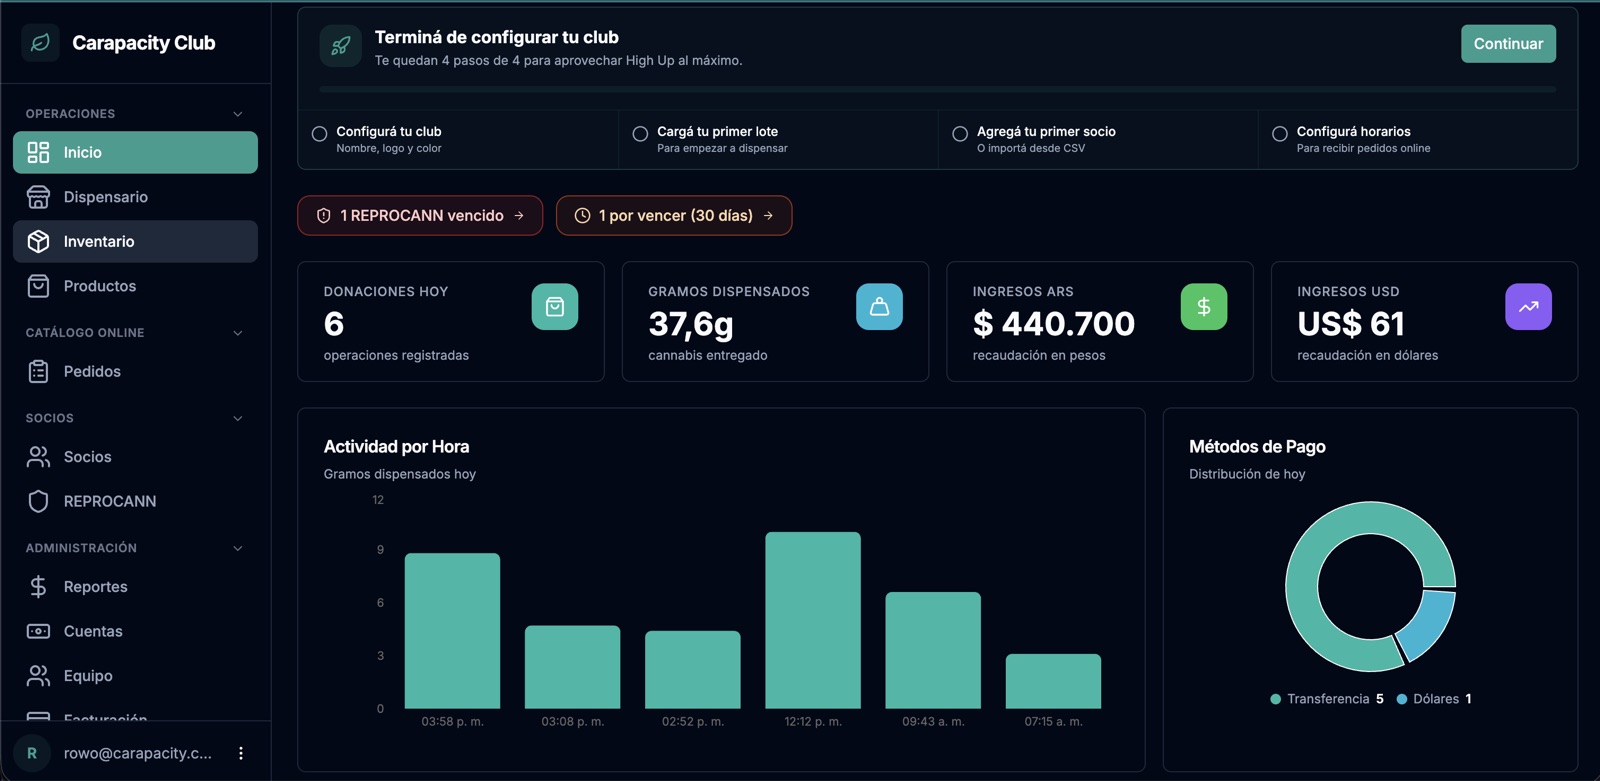Screen dimensions: 1600x781
Task: Collapse the Operaciones sidebar section
Action: coord(238,114)
